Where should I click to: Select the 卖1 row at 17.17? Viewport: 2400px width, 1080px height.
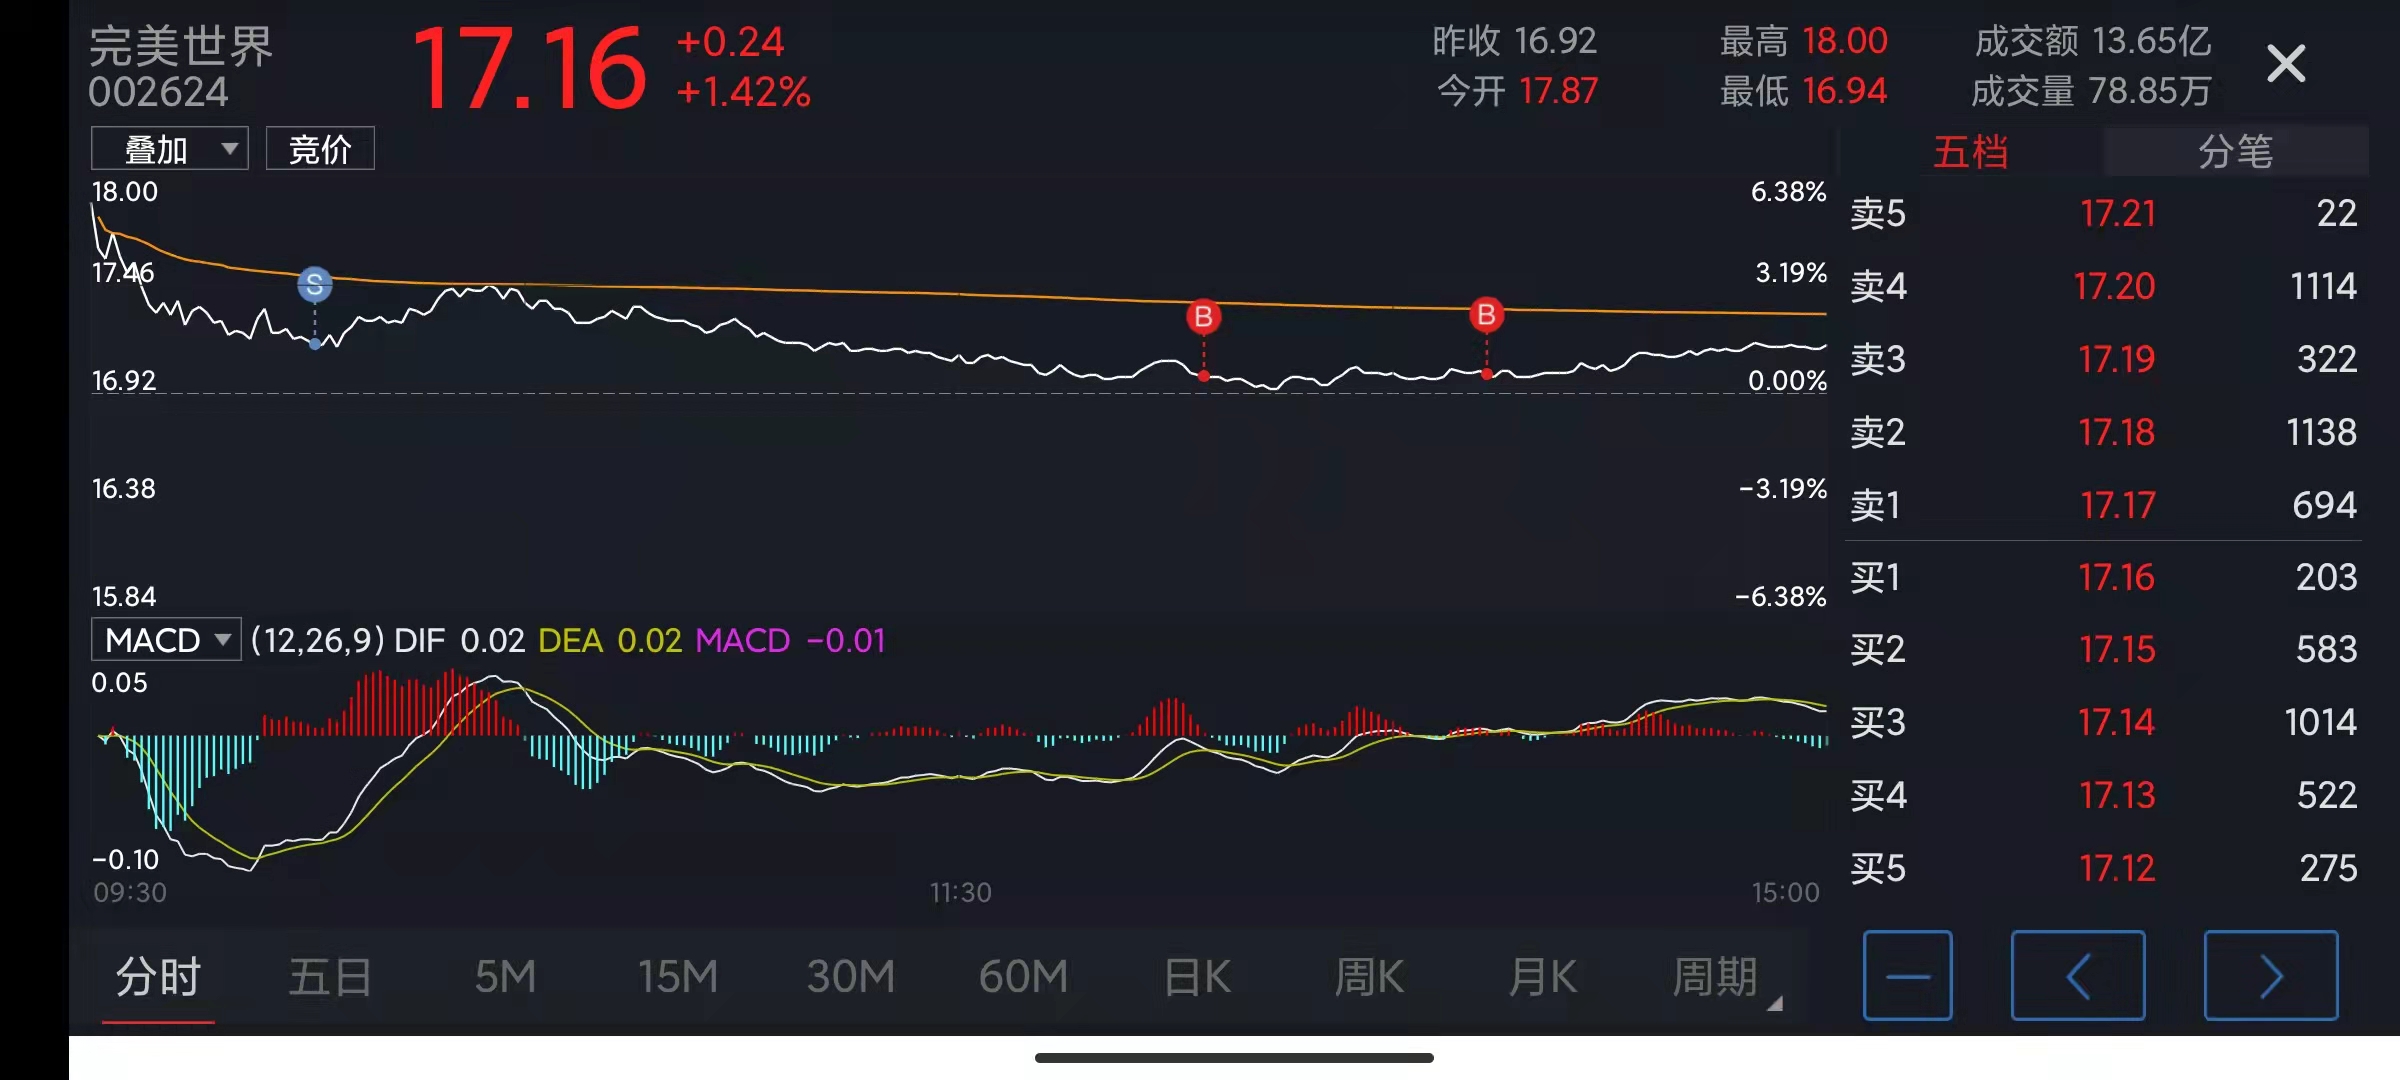[x=2103, y=505]
